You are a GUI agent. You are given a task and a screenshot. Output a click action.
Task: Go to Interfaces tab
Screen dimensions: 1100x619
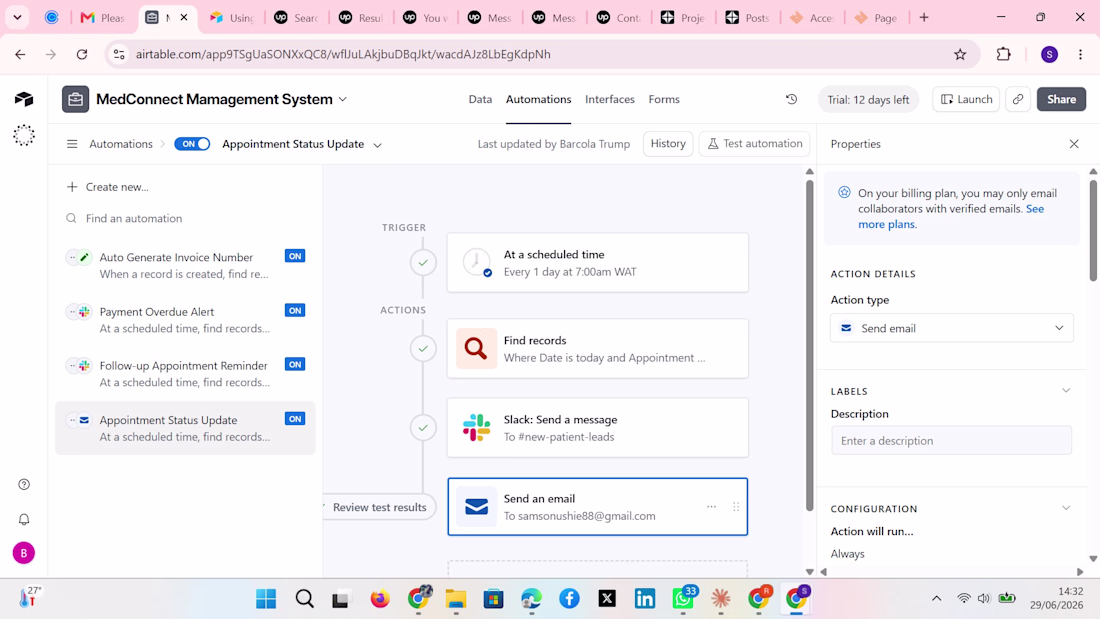pyautogui.click(x=610, y=99)
